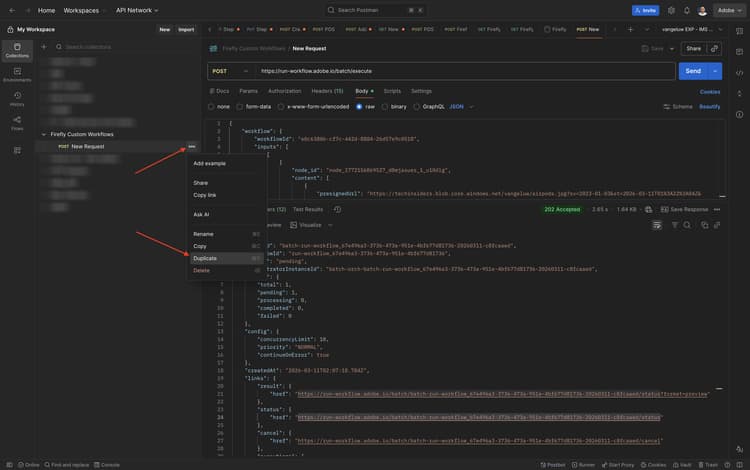Image resolution: width=750 pixels, height=470 pixels.
Task: Open the Collections sidebar panel
Action: point(16,50)
